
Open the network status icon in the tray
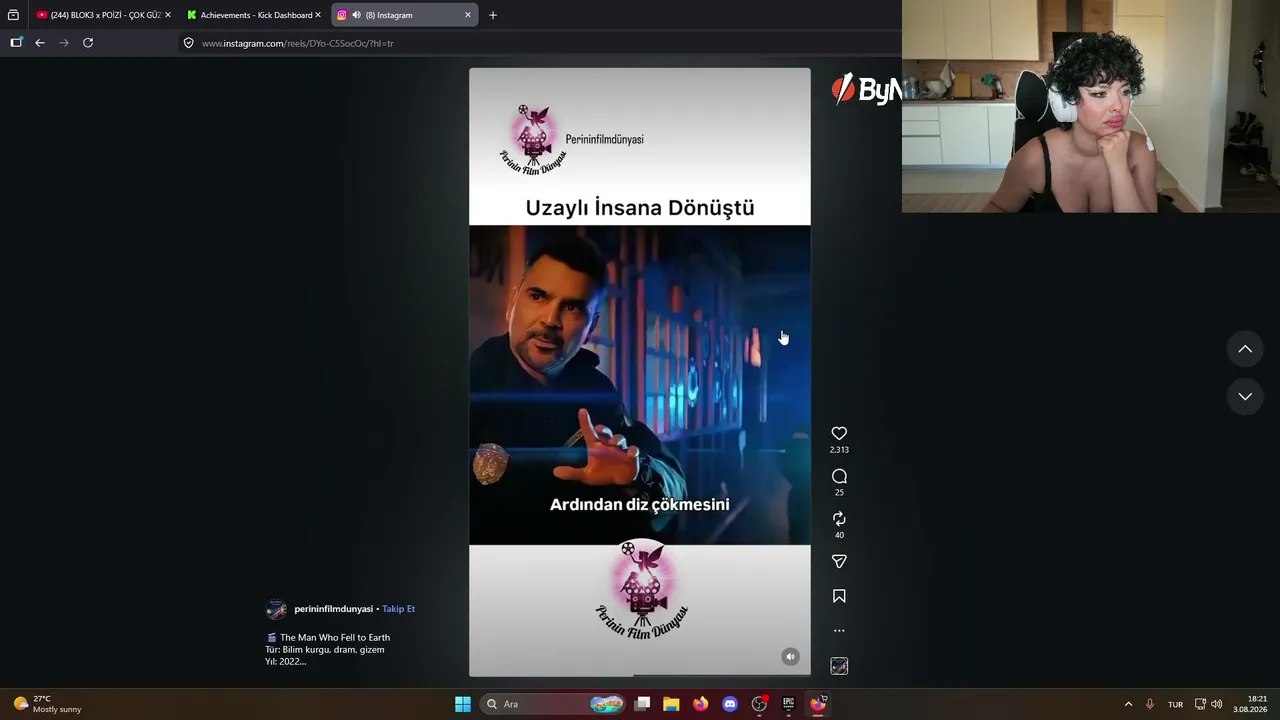[x=1200, y=704]
